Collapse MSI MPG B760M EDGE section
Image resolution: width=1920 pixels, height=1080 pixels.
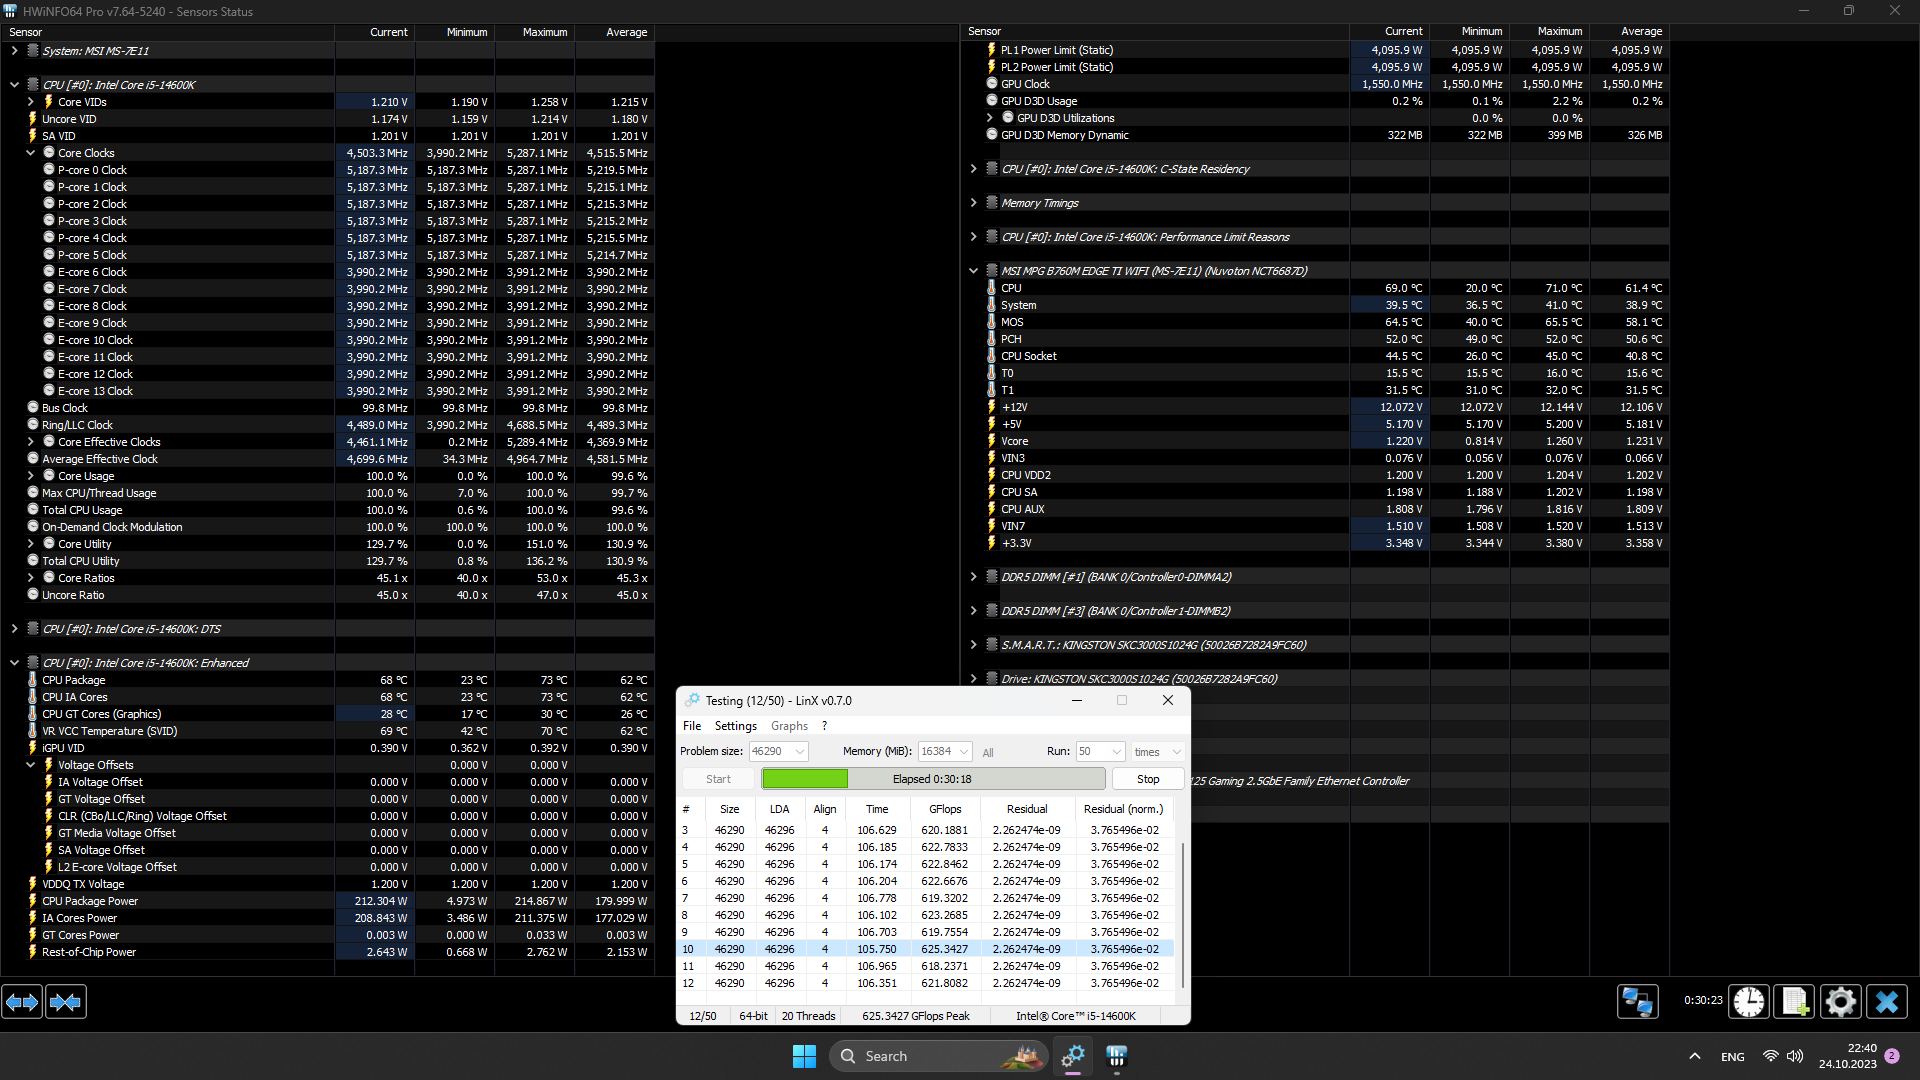(x=973, y=271)
